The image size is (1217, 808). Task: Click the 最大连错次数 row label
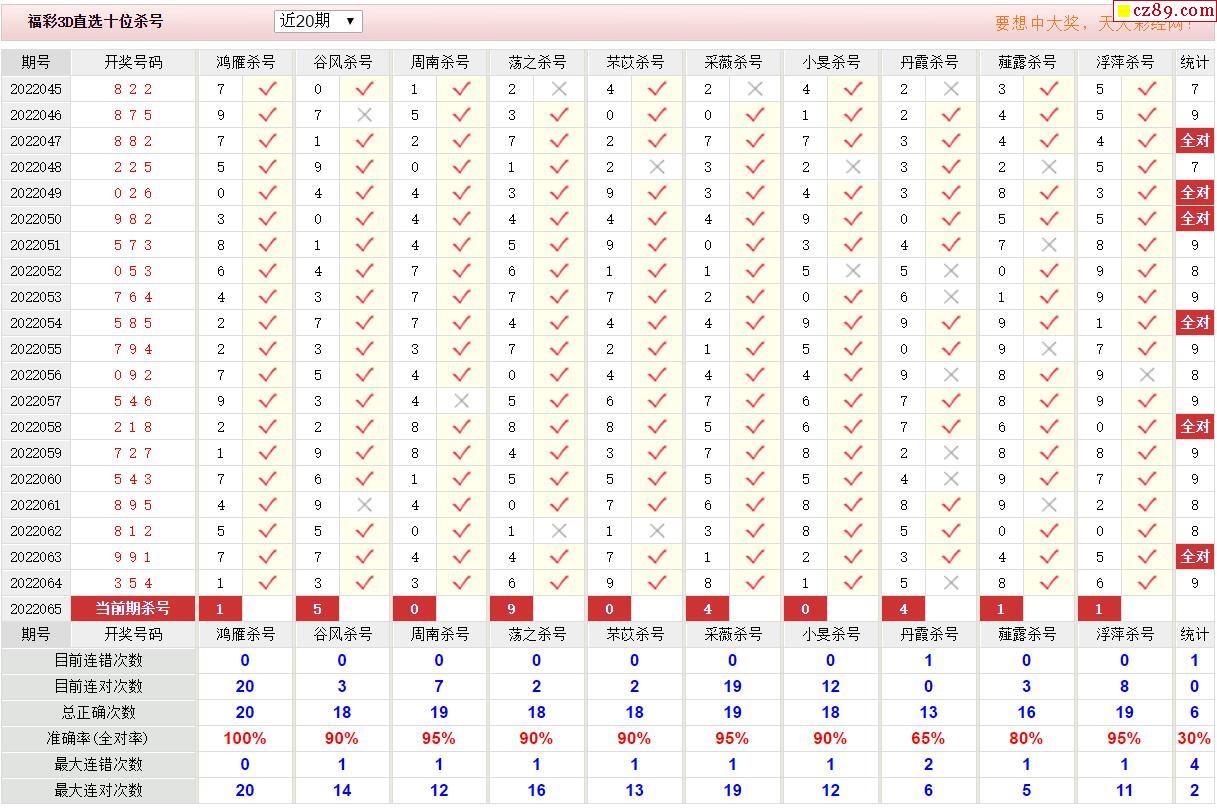(98, 765)
